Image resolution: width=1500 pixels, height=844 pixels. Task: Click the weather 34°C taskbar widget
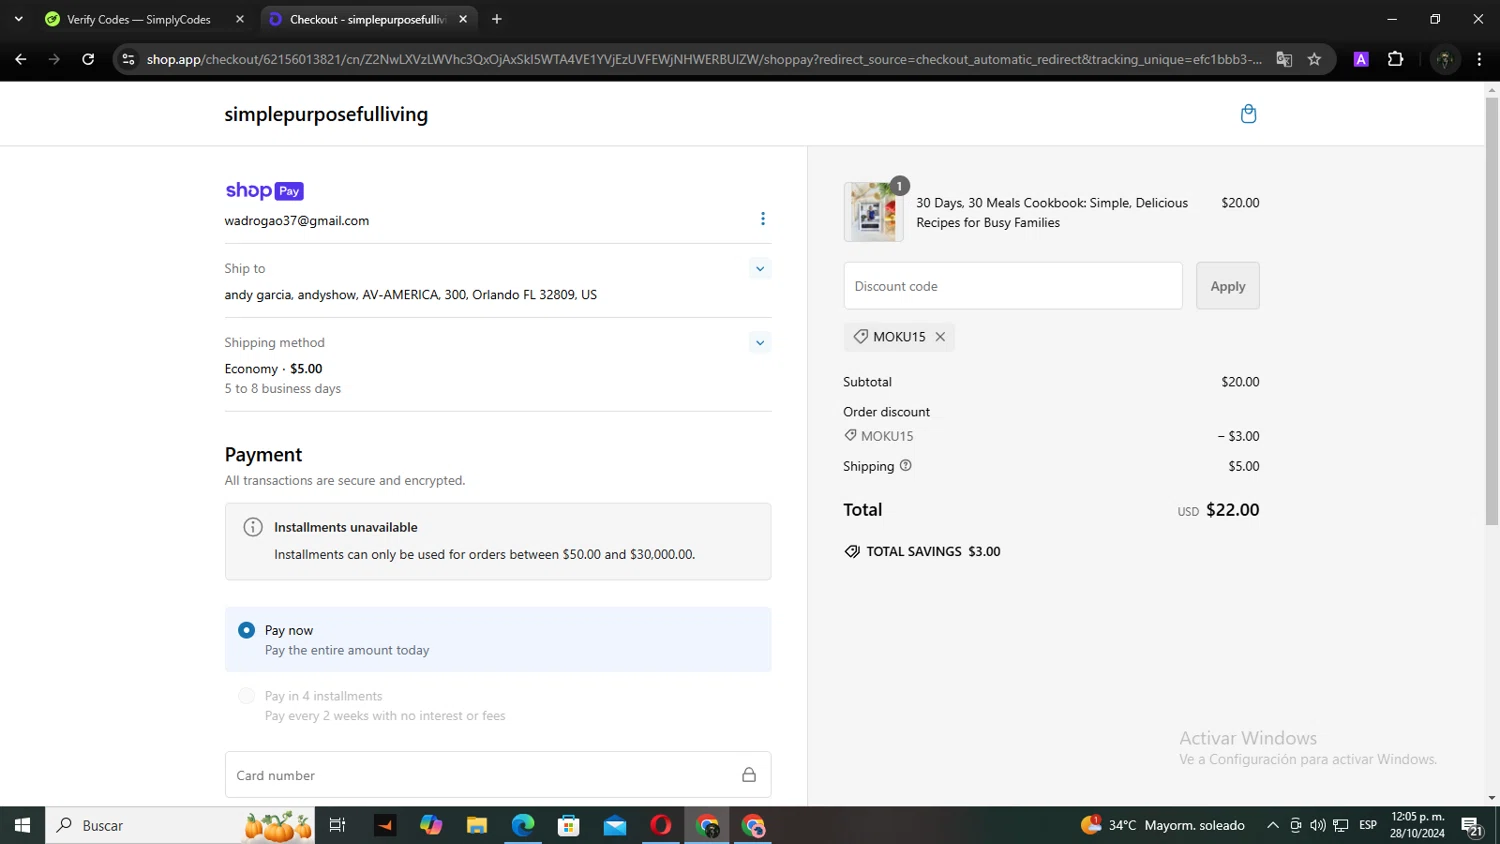pos(1163,825)
